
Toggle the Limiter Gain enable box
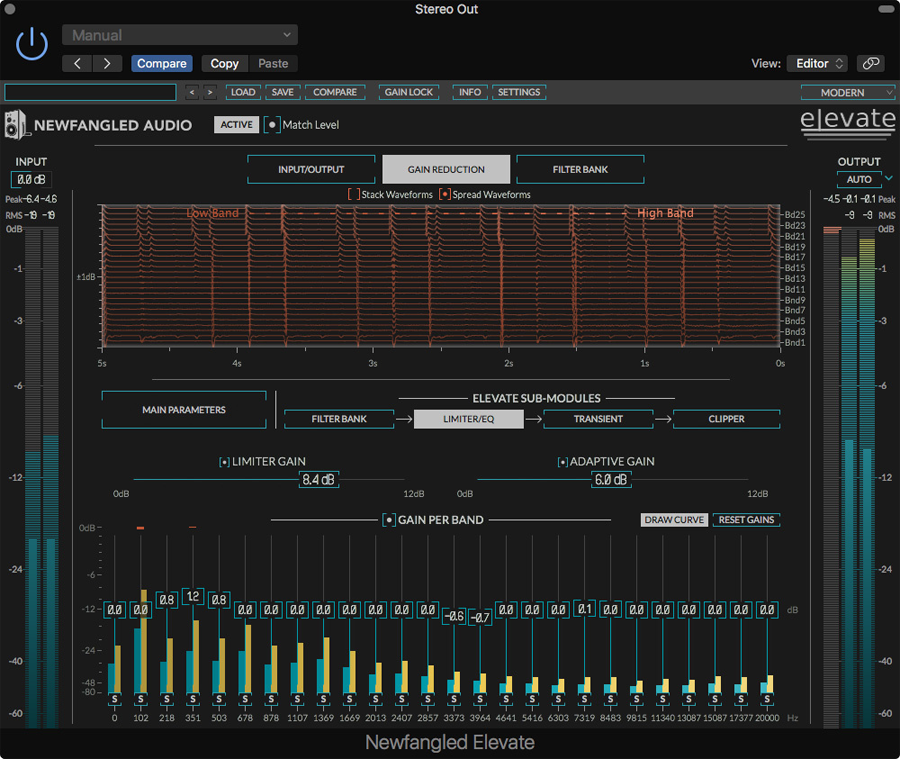(x=224, y=462)
